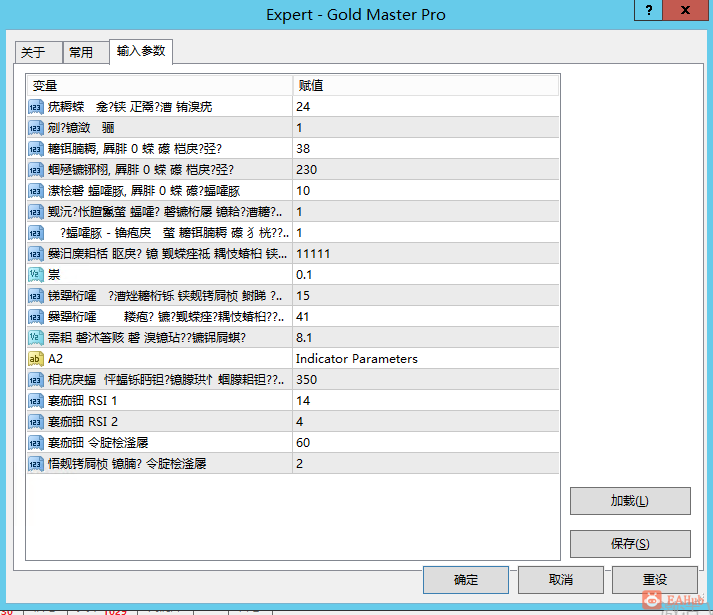Click integer icon of row with value 230
713x615 pixels.
pyautogui.click(x=35, y=170)
